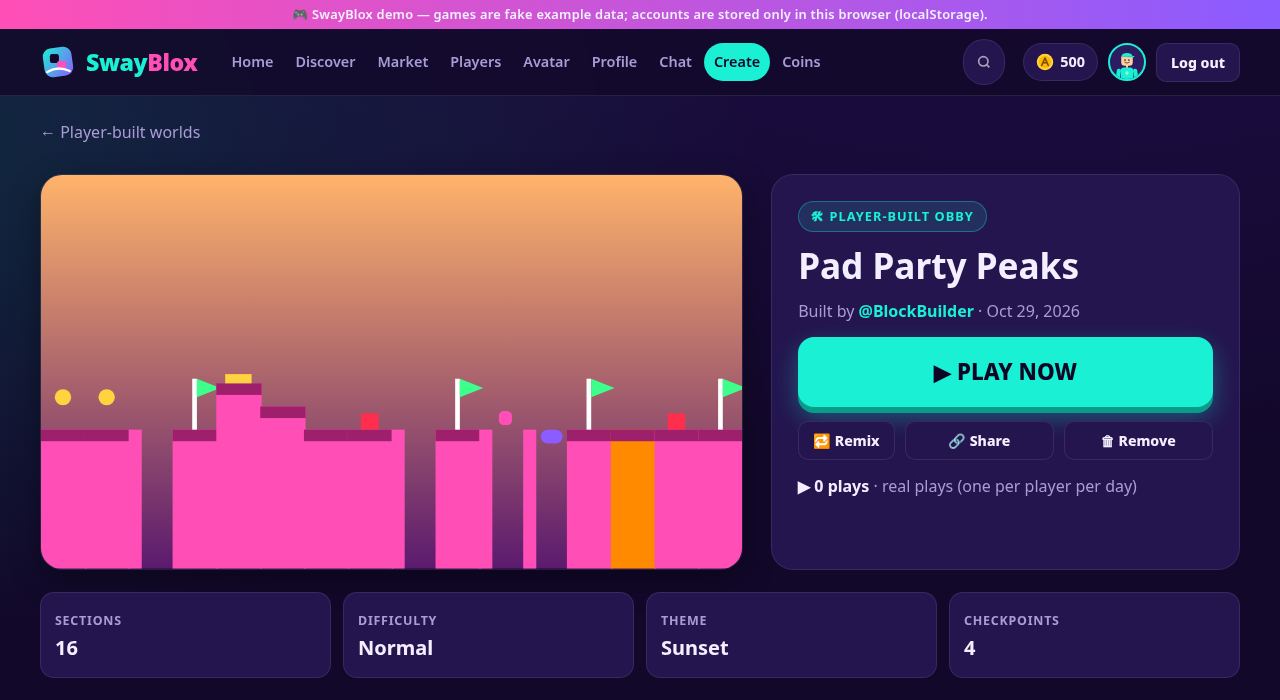1280x700 pixels.
Task: Click the Oct 29, 2026 date
Action: (x=1033, y=311)
